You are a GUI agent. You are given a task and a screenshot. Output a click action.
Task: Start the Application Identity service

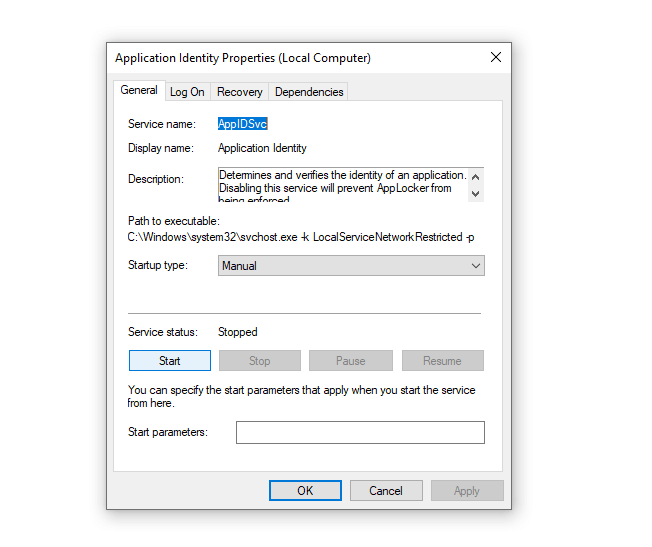[x=170, y=361]
